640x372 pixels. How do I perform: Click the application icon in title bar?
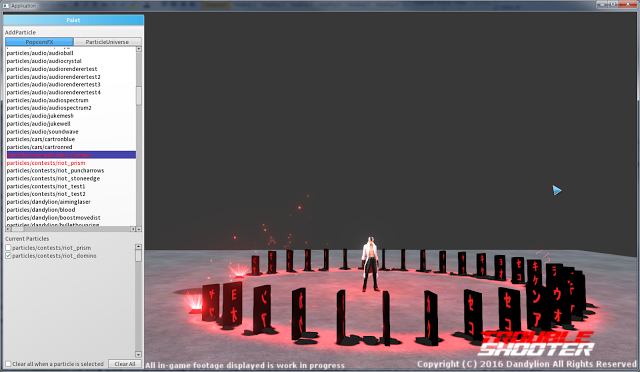coord(6,6)
